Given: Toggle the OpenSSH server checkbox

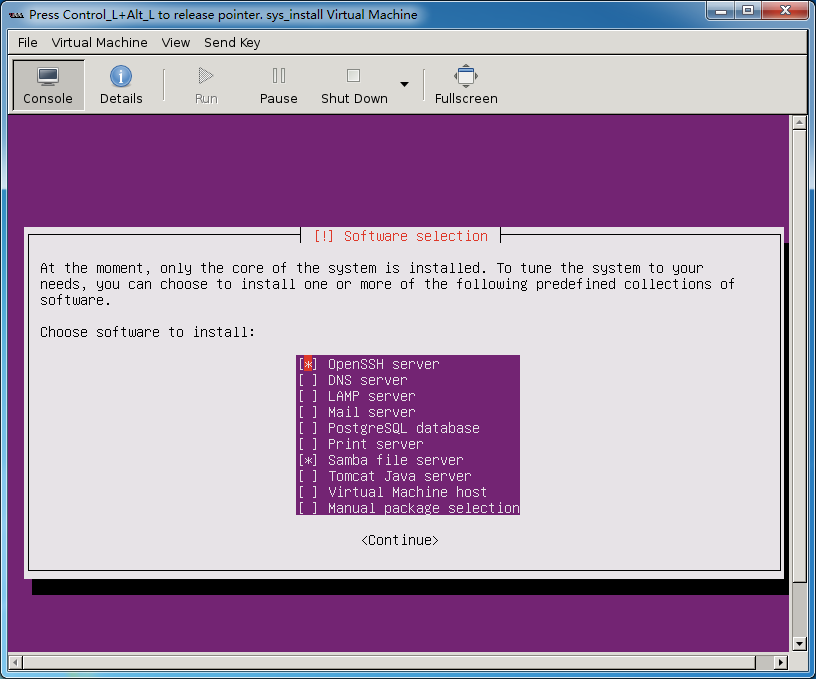Looking at the screenshot, I should point(308,365).
